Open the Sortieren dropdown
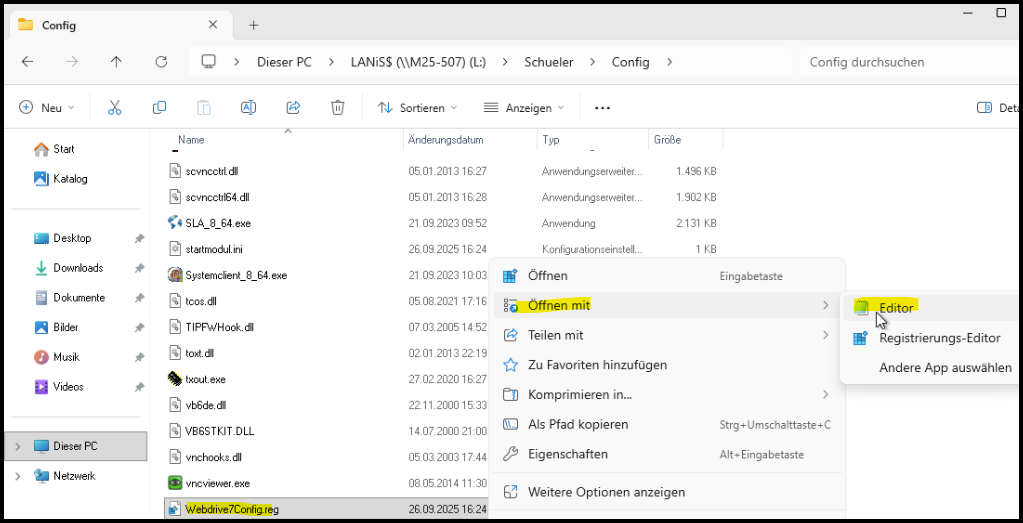 coord(417,107)
